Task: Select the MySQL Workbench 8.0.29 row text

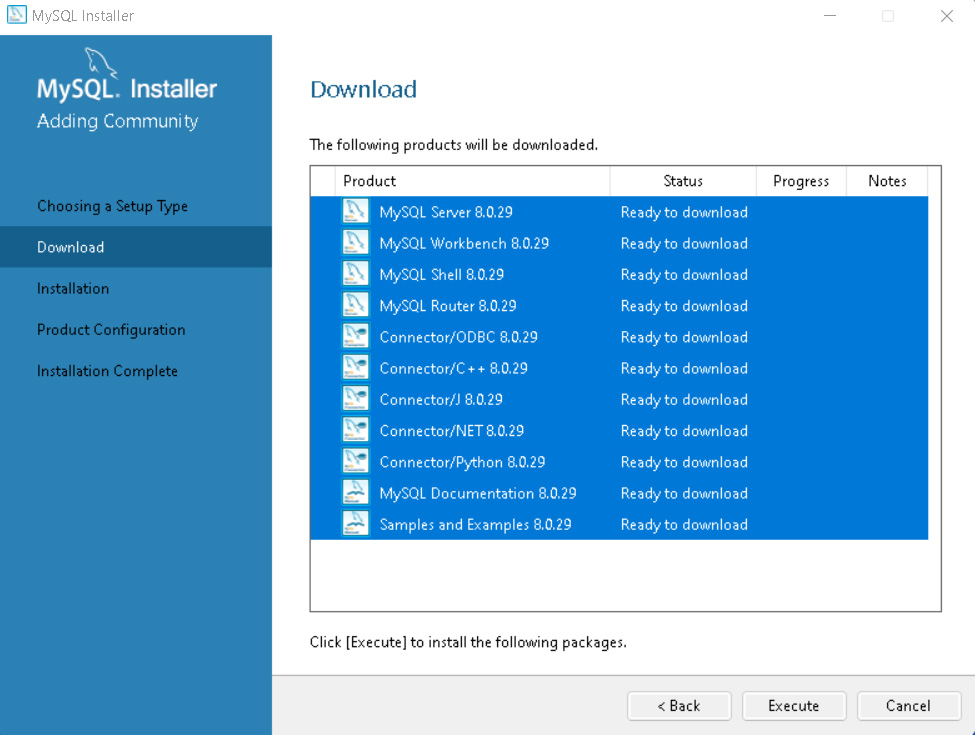Action: pos(464,243)
